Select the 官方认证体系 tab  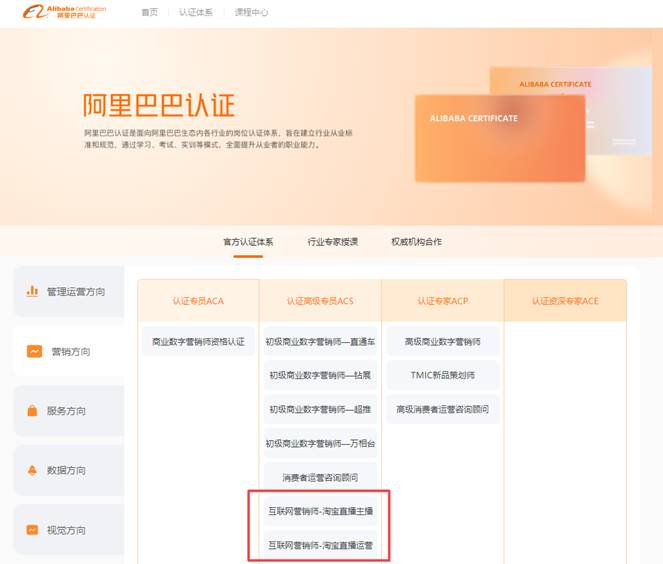248,242
